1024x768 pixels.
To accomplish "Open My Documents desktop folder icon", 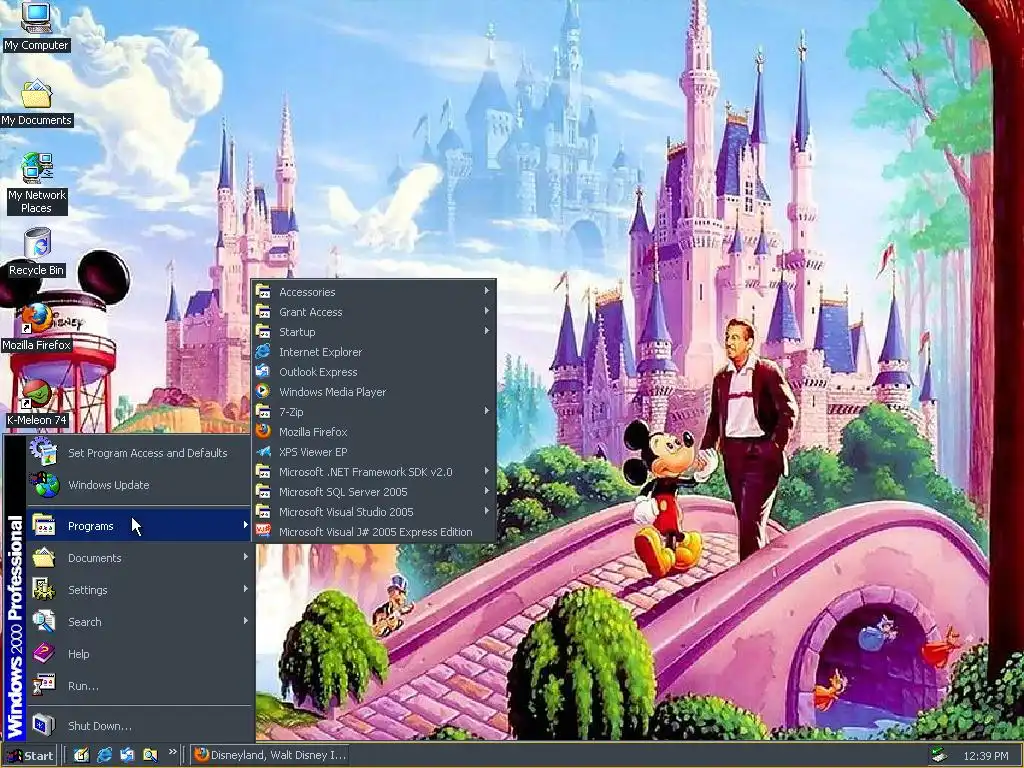I will point(37,103).
